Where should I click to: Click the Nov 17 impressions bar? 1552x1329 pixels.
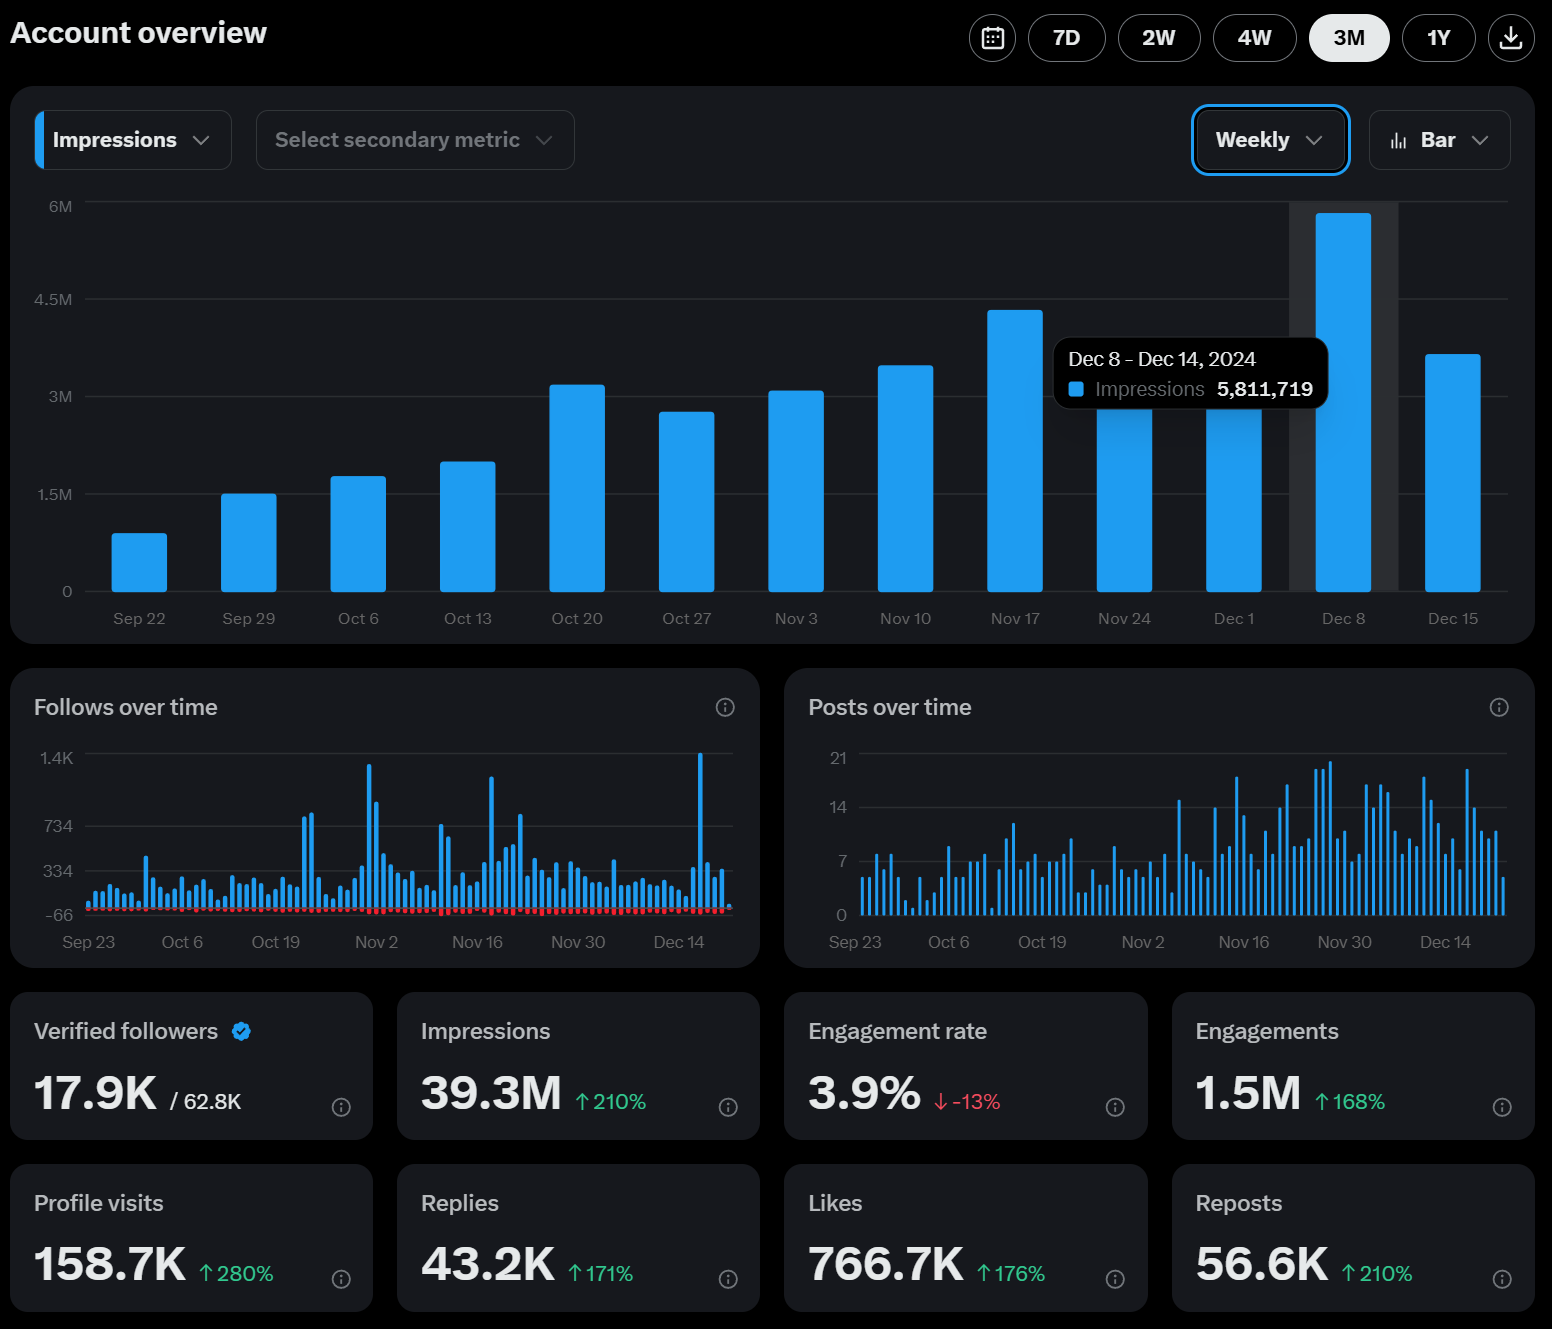[1014, 450]
